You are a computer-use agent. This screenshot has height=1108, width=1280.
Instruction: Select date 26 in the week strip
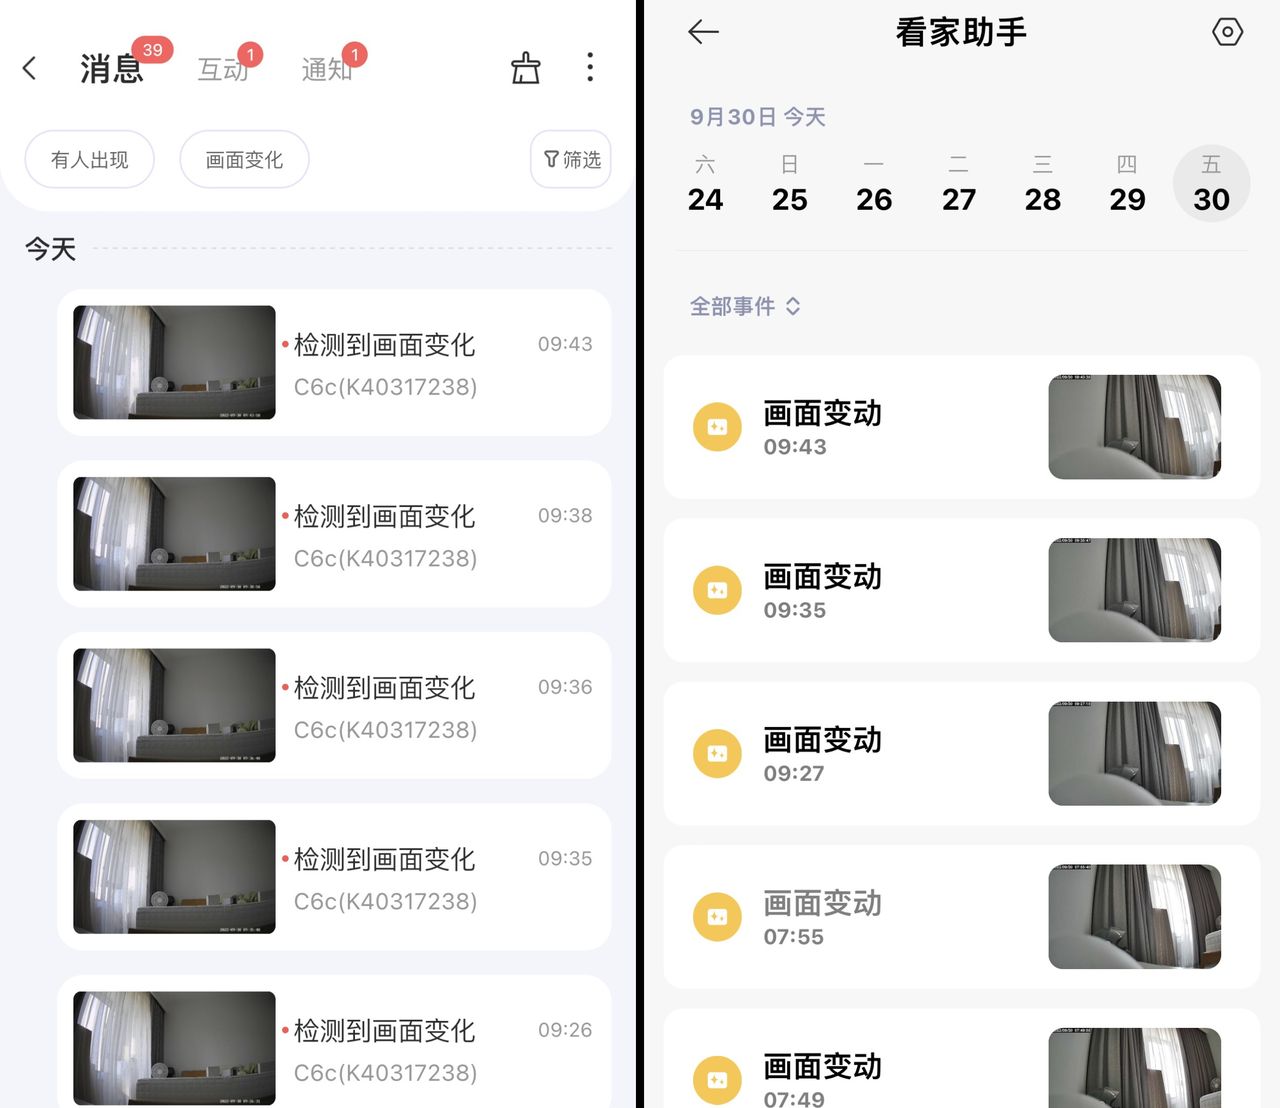pos(874,185)
